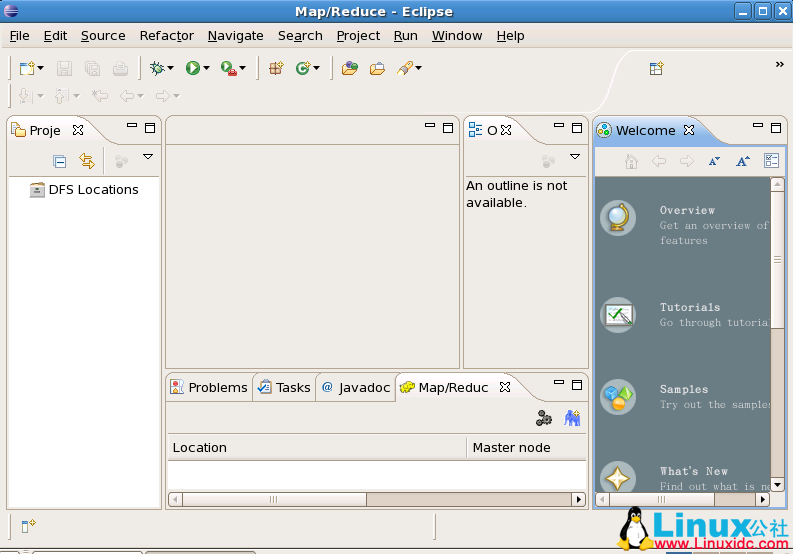Open the Overview globe icon
The image size is (793, 554).
pos(618,219)
